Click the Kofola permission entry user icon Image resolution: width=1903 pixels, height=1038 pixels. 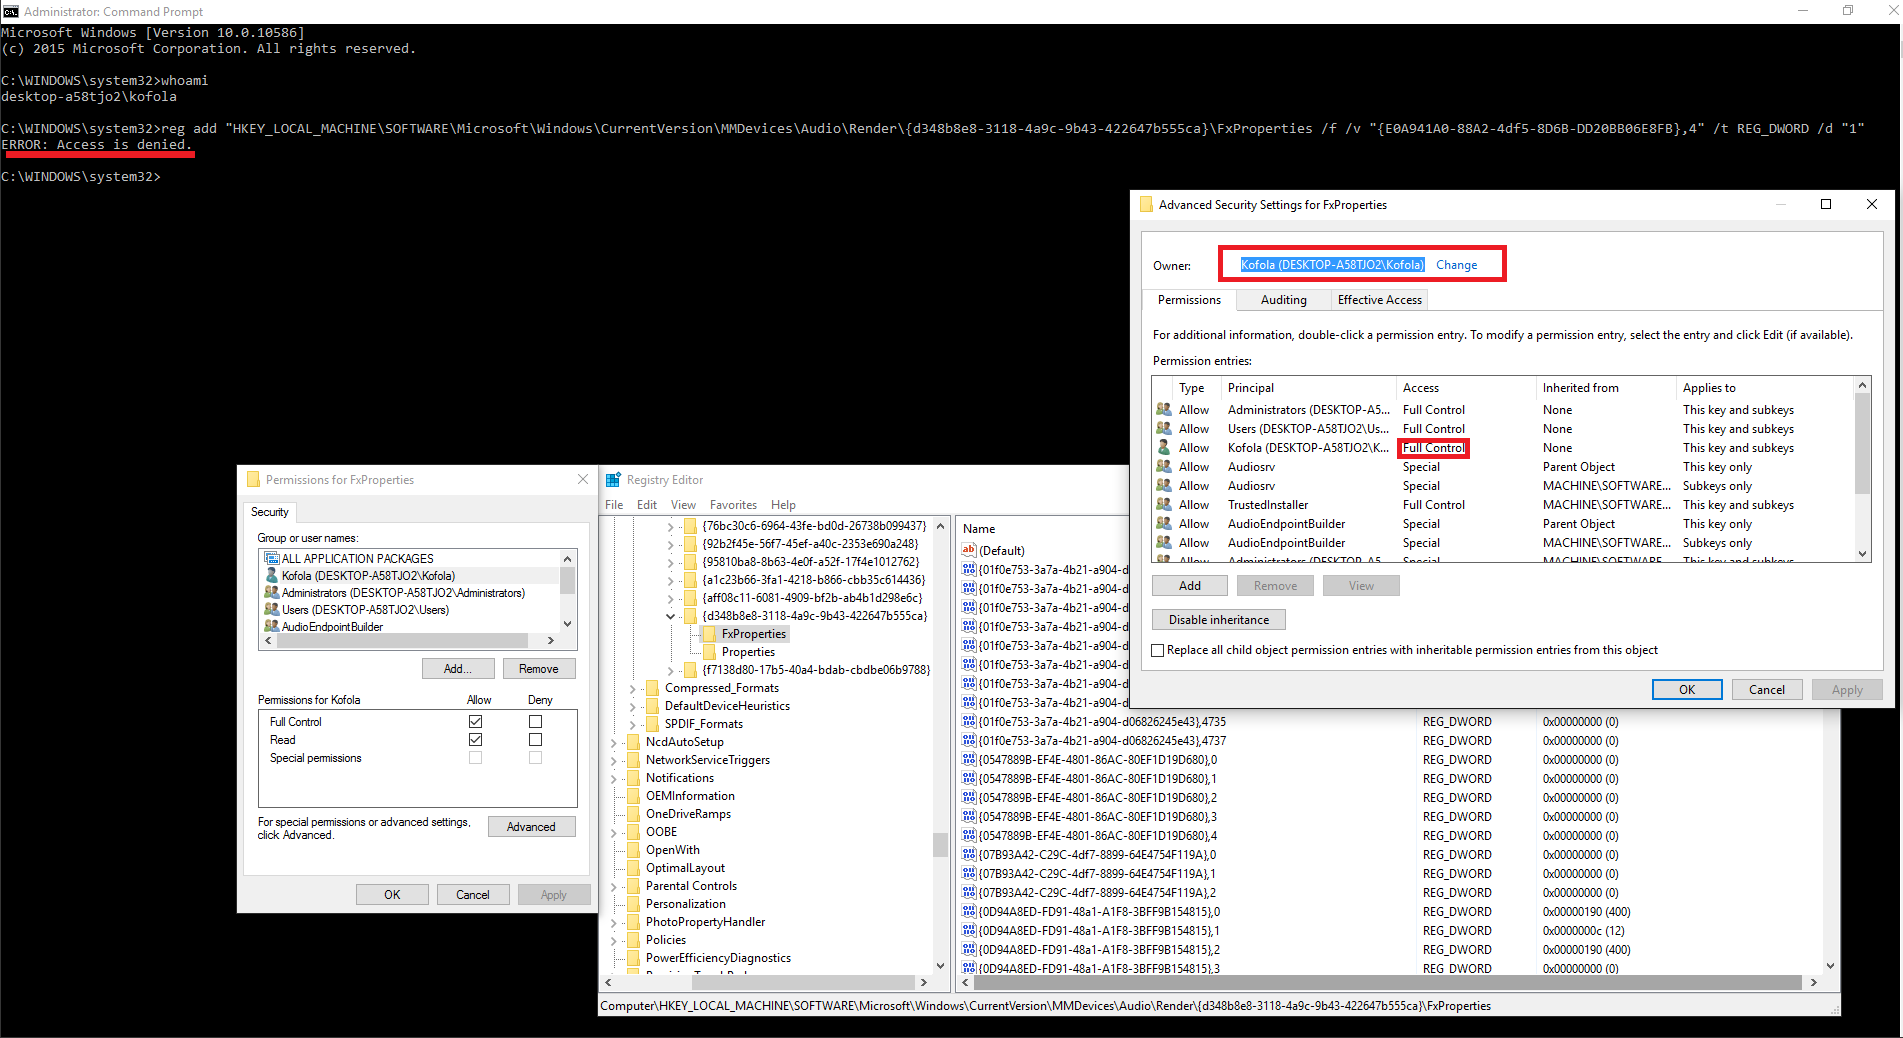[x=1164, y=448]
